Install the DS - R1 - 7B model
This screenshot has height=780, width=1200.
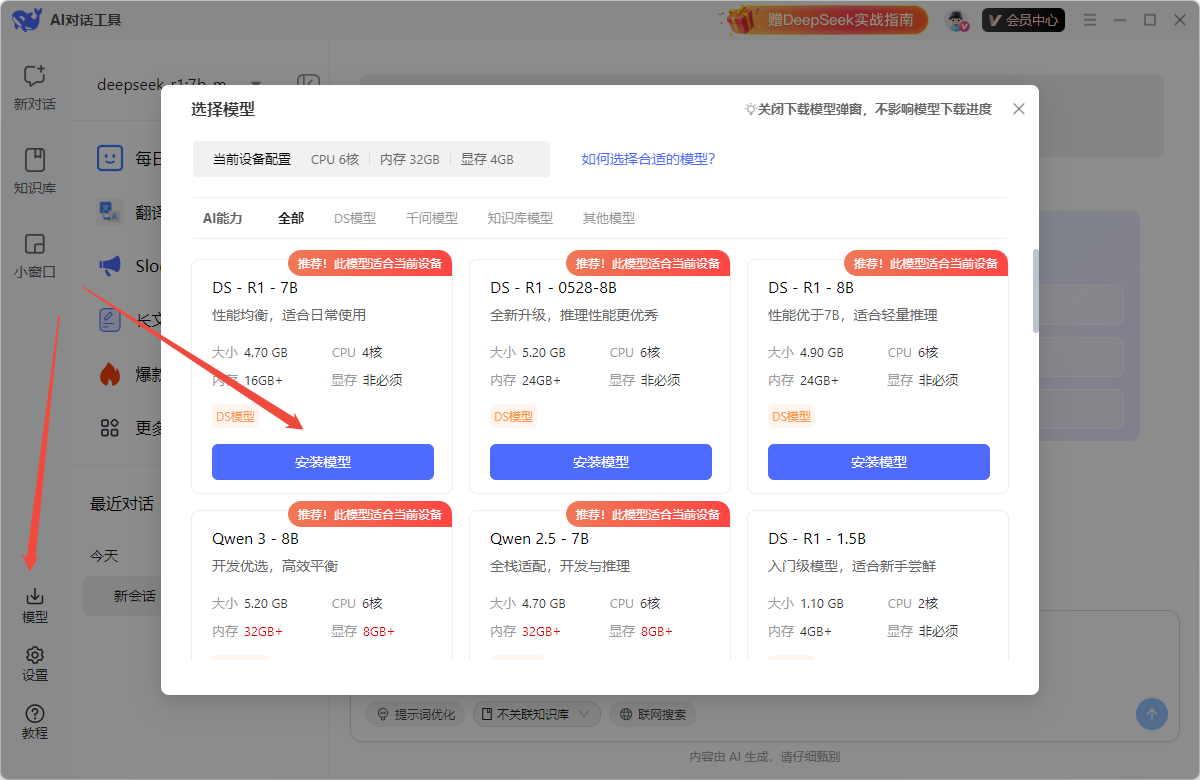tap(323, 462)
